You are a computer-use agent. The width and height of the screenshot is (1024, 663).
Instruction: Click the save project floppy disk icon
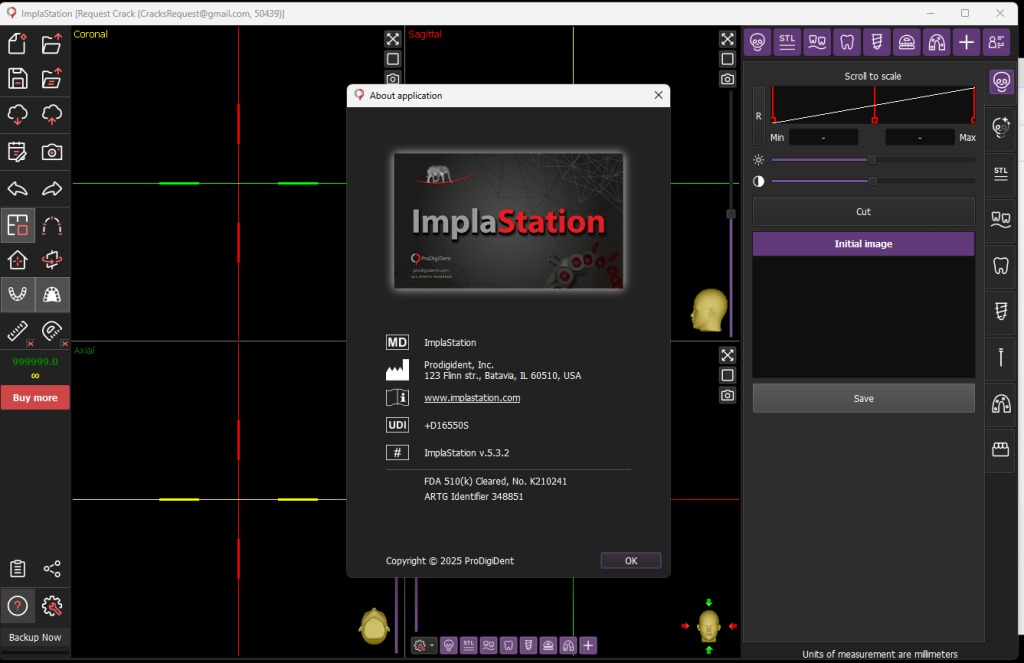click(17, 79)
